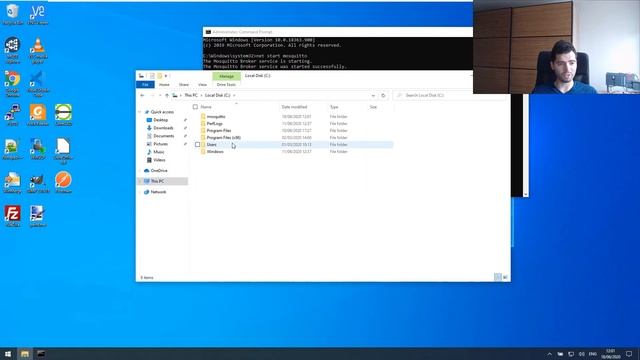This screenshot has width=640, height=360.
Task: Select Pictures in Quick access sidebar
Action: coord(160,144)
